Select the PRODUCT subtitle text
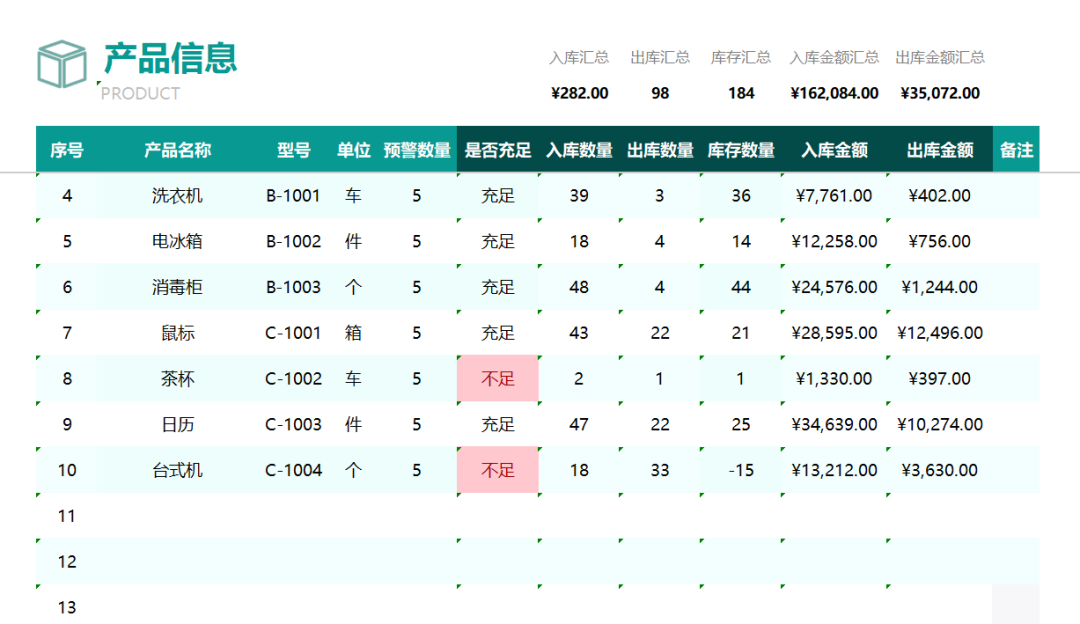Screen dimensions: 1080x624 click(x=141, y=94)
